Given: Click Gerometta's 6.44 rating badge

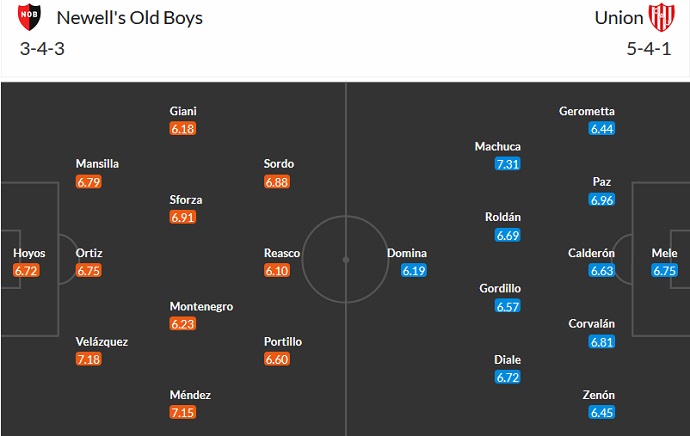Looking at the screenshot, I should point(601,129).
